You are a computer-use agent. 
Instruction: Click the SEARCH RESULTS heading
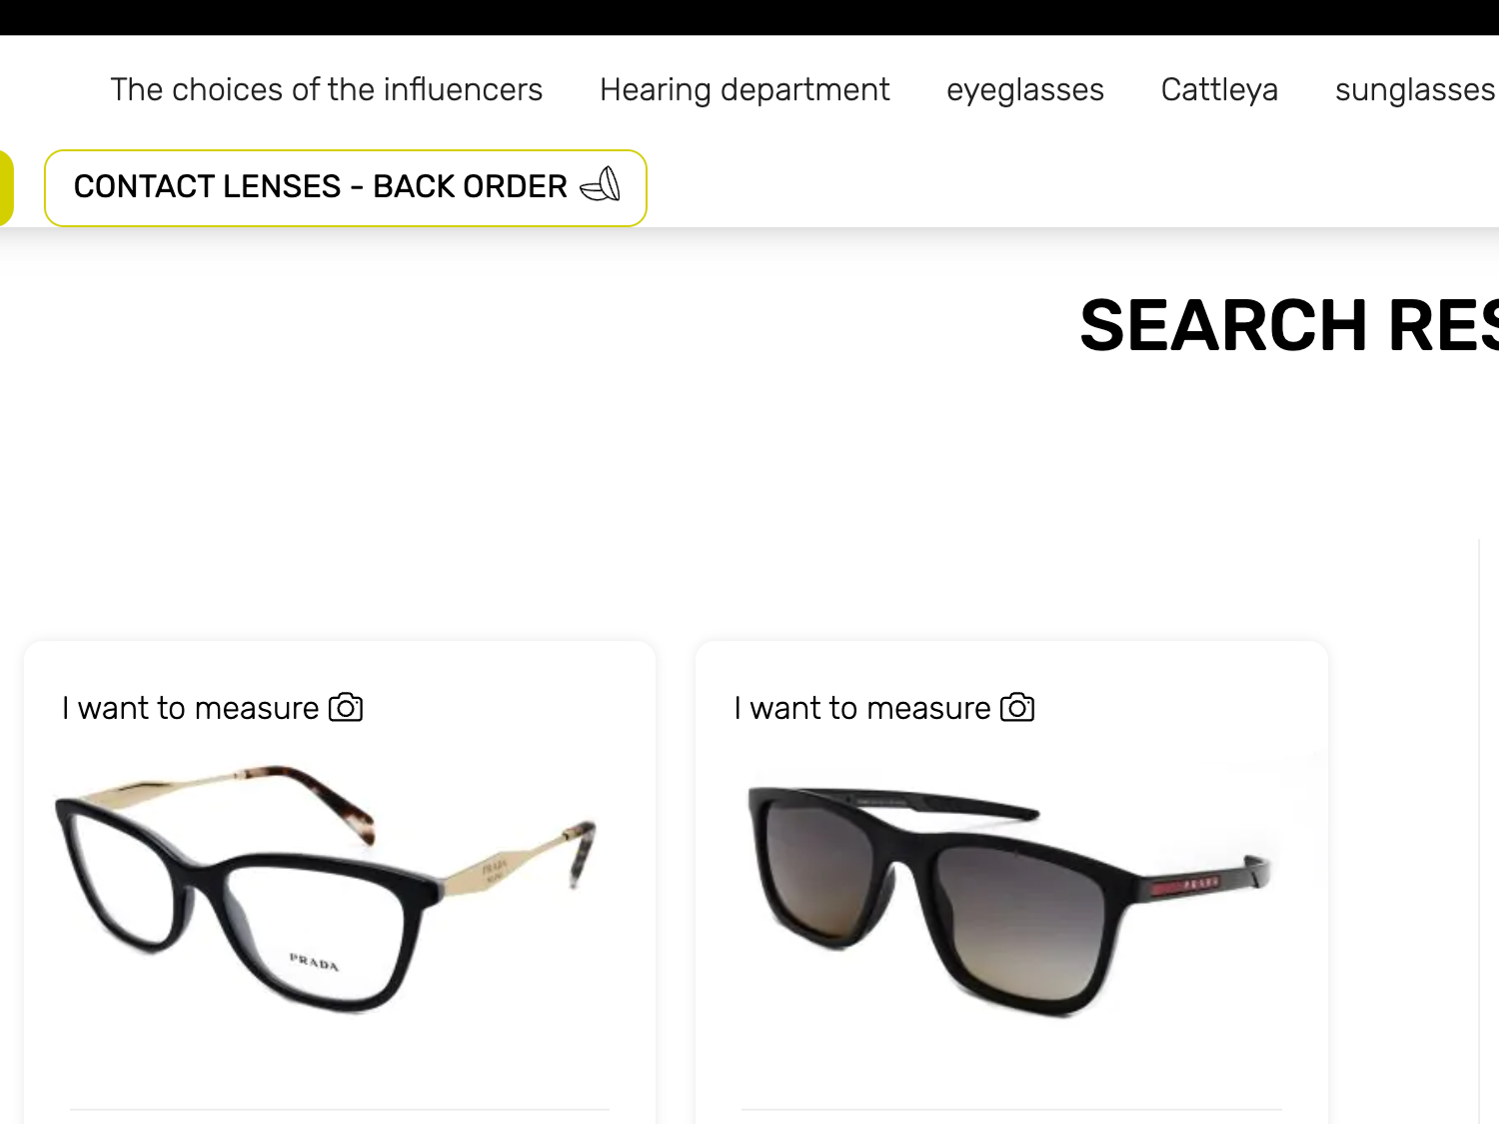coord(1289,326)
